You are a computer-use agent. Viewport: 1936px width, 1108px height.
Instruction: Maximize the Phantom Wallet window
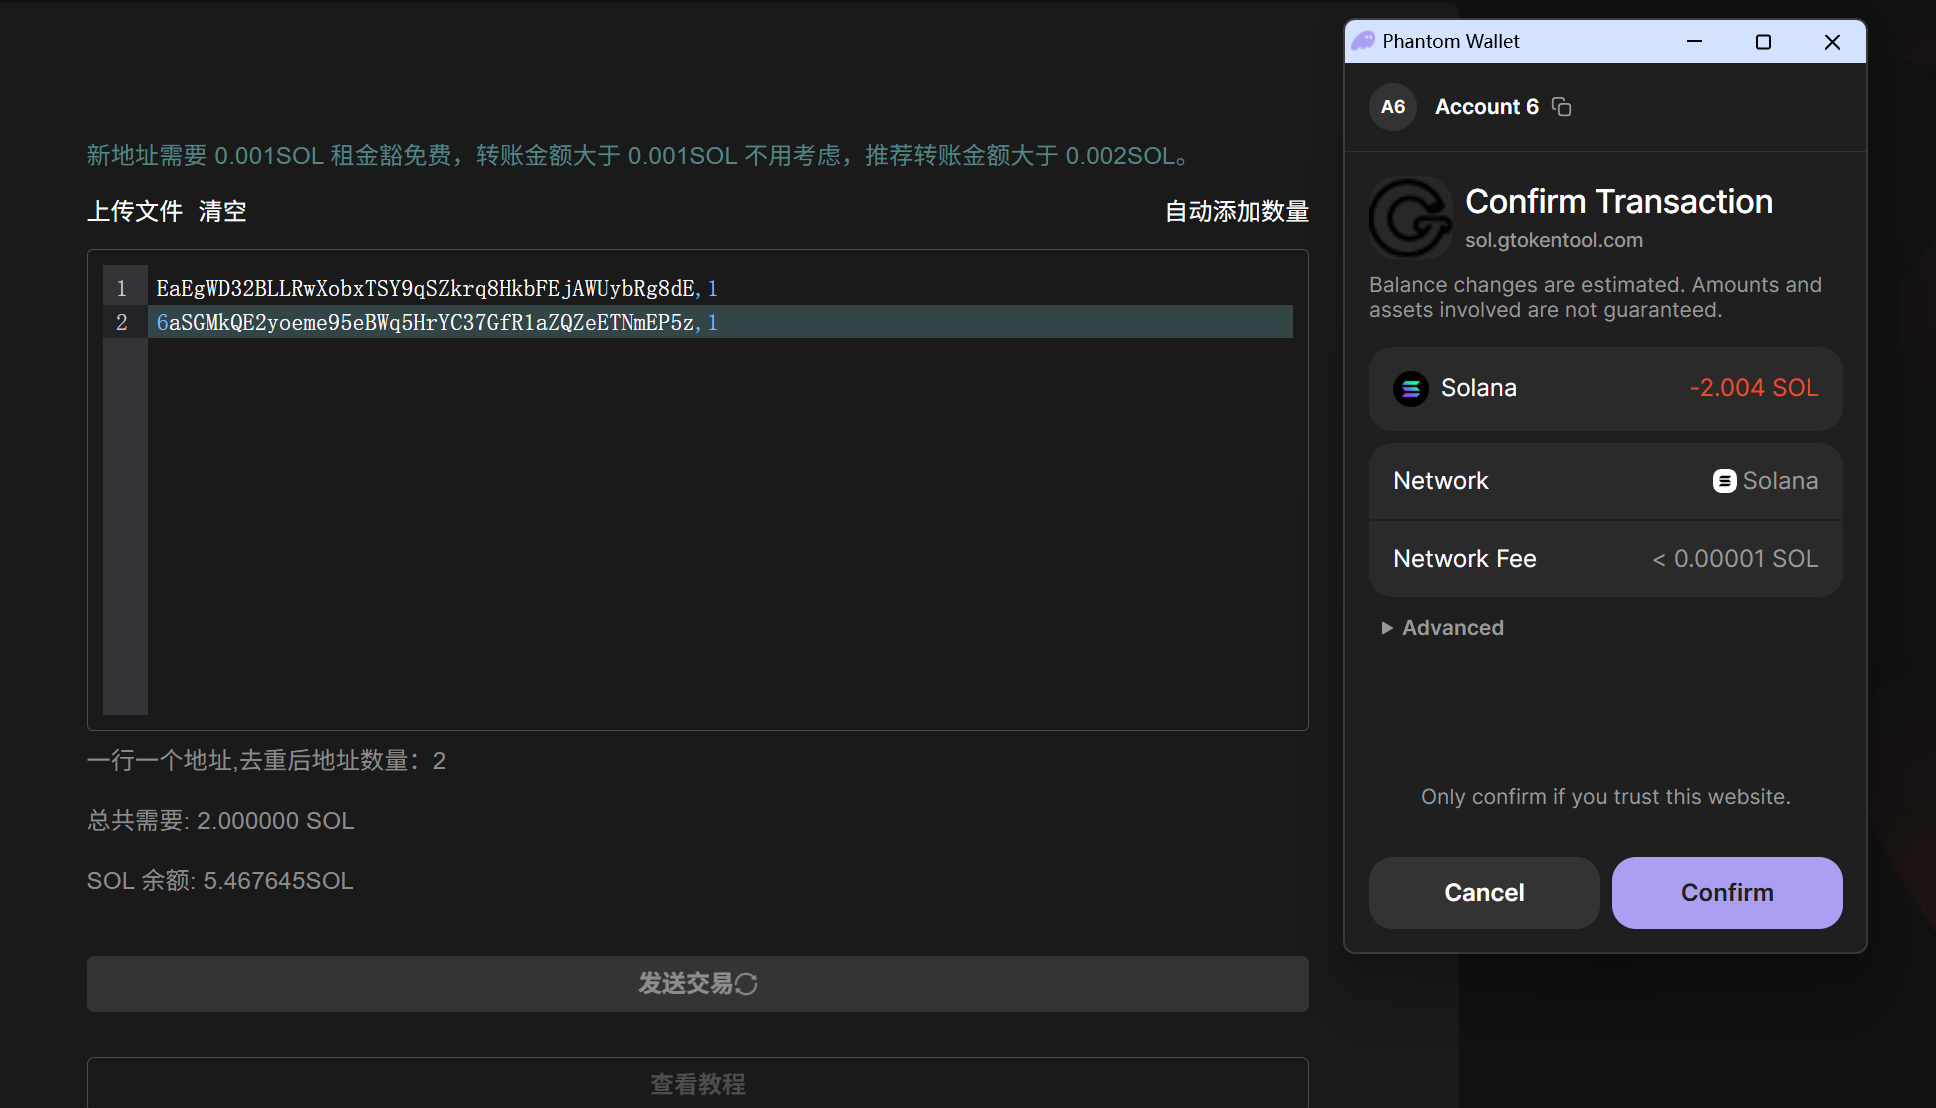tap(1763, 42)
